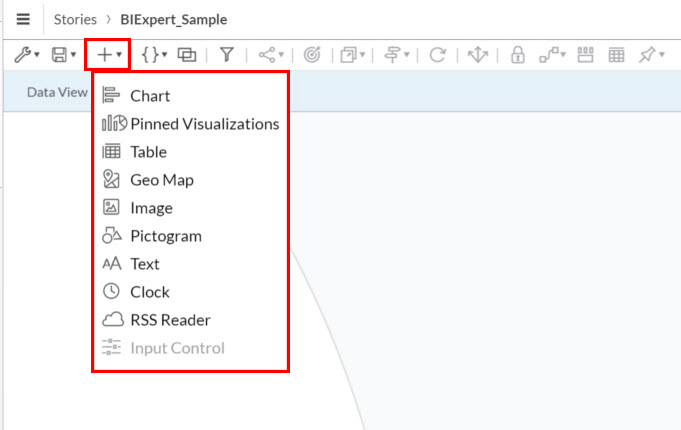This screenshot has height=430, width=681.
Task: Click the target goal icon
Action: (x=312, y=55)
